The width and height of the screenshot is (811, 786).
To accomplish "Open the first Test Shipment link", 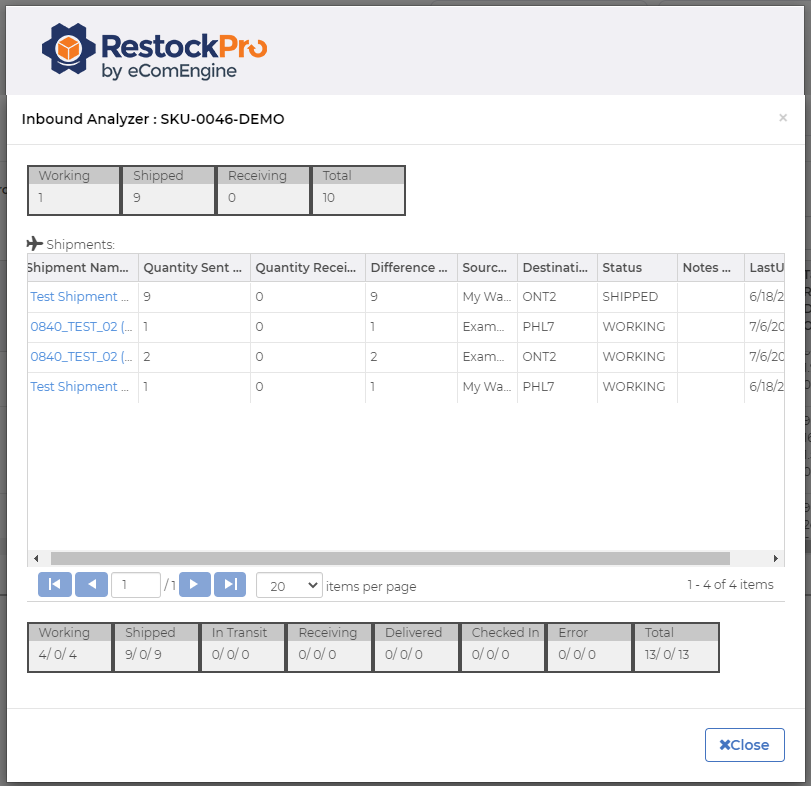I will (x=80, y=297).
